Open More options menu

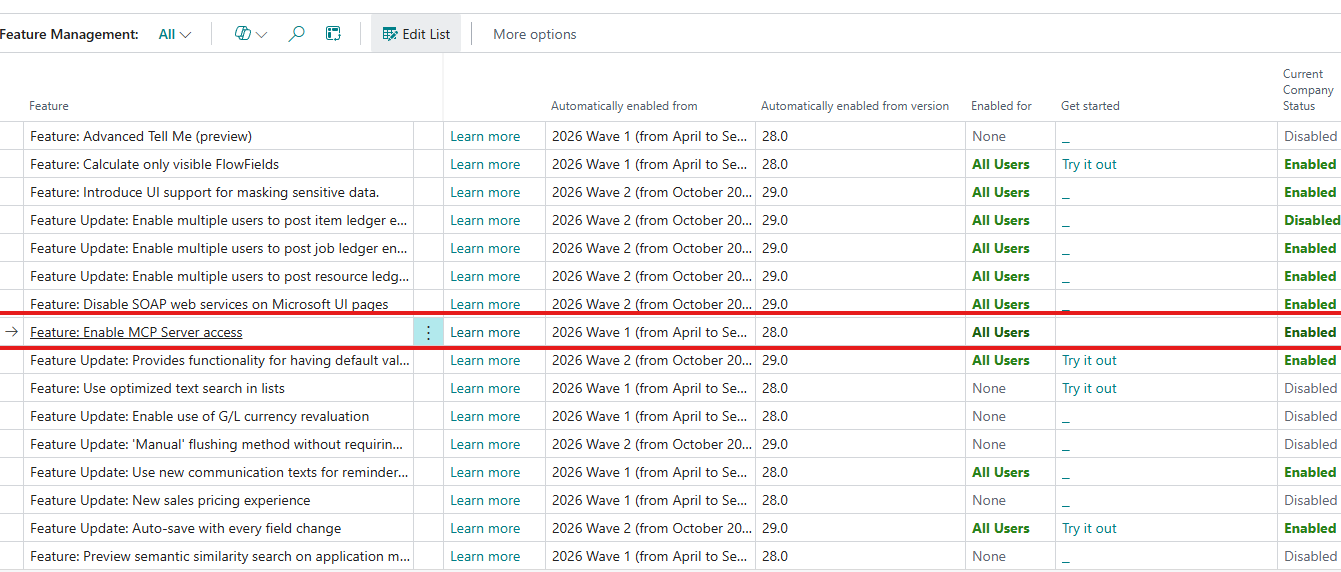point(534,34)
